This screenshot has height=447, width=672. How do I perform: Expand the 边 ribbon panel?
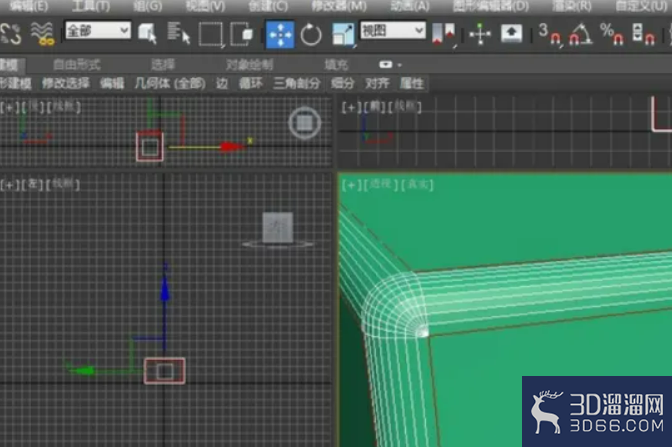(x=222, y=83)
